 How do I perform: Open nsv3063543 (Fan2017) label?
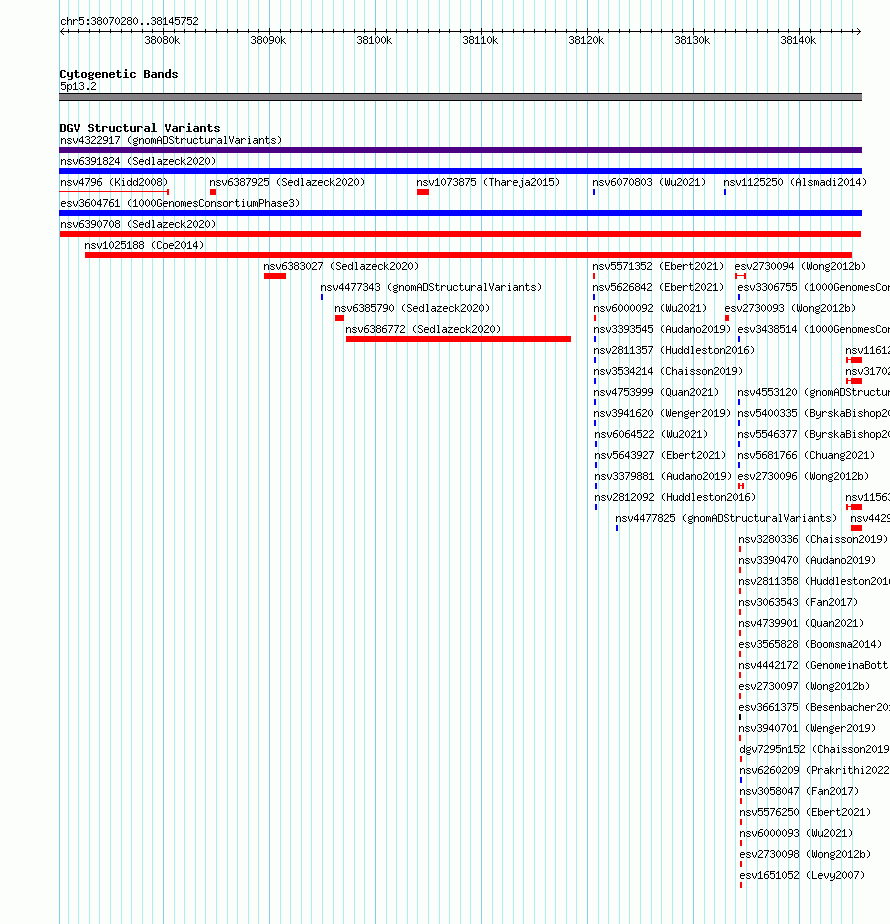tap(798, 602)
